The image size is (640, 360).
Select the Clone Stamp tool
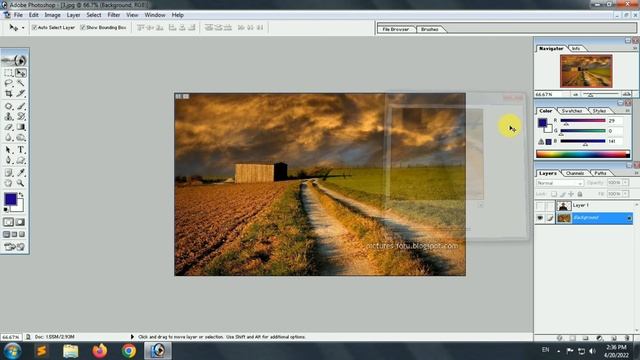click(8, 117)
